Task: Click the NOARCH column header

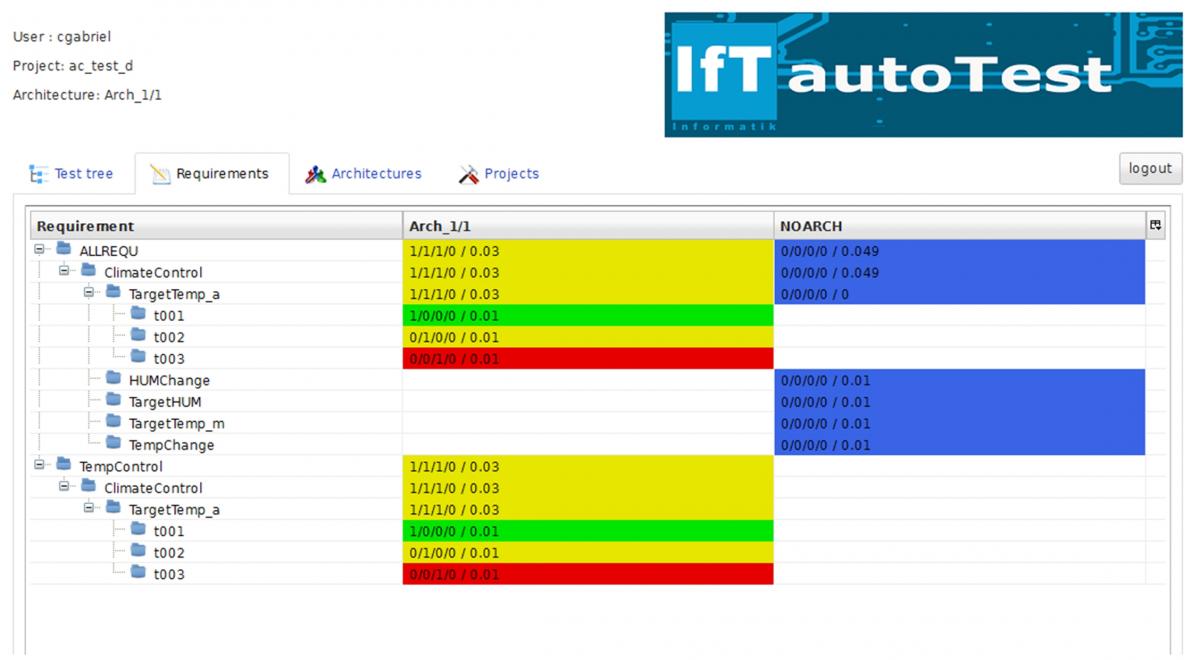Action: pos(810,227)
